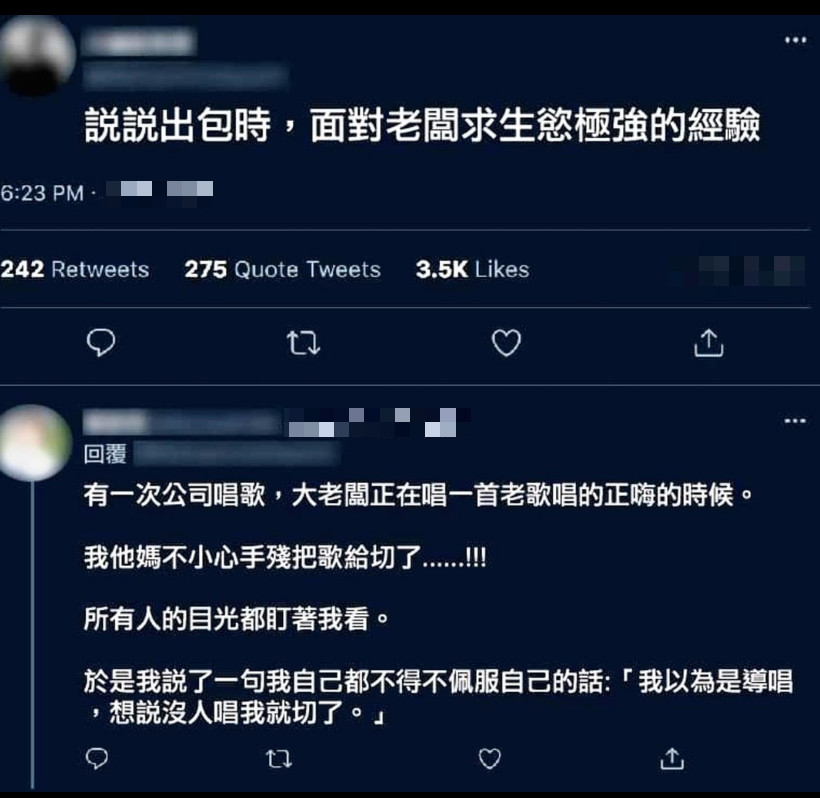Screen dimensions: 820x798
Task: Open the original poster's profile picture
Action: coord(37,55)
